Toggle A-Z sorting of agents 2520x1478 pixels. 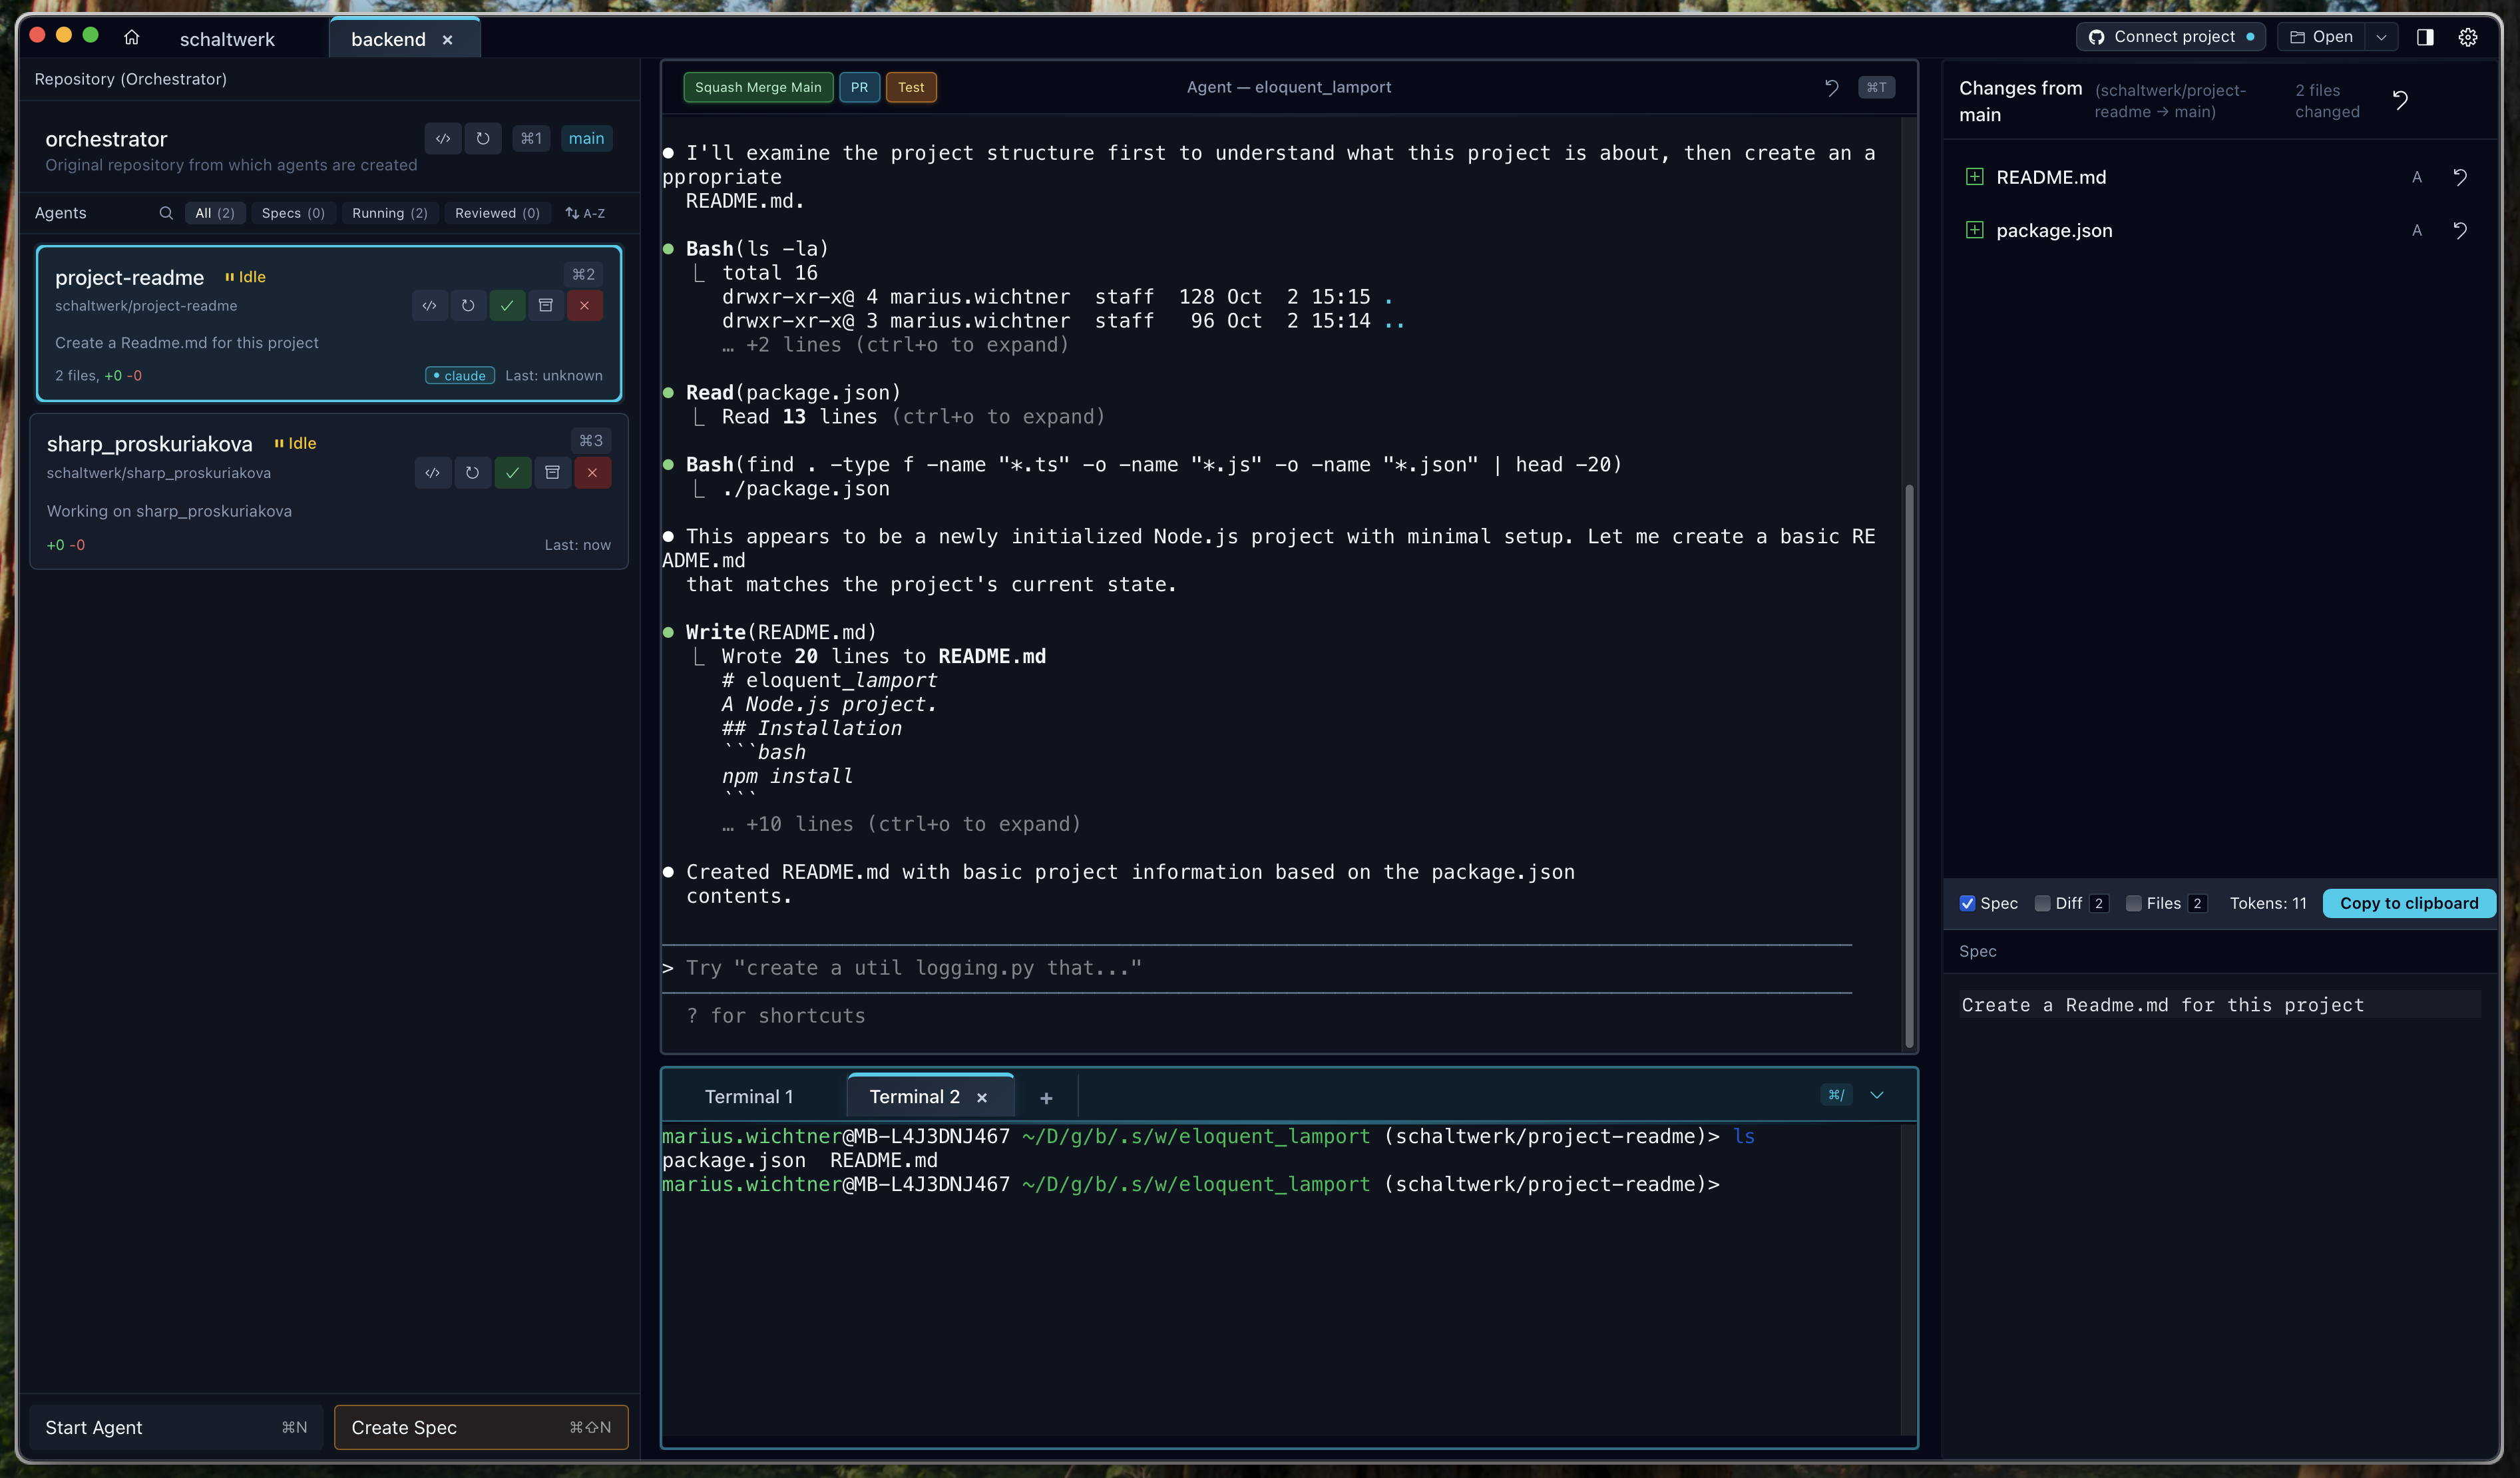click(x=585, y=212)
